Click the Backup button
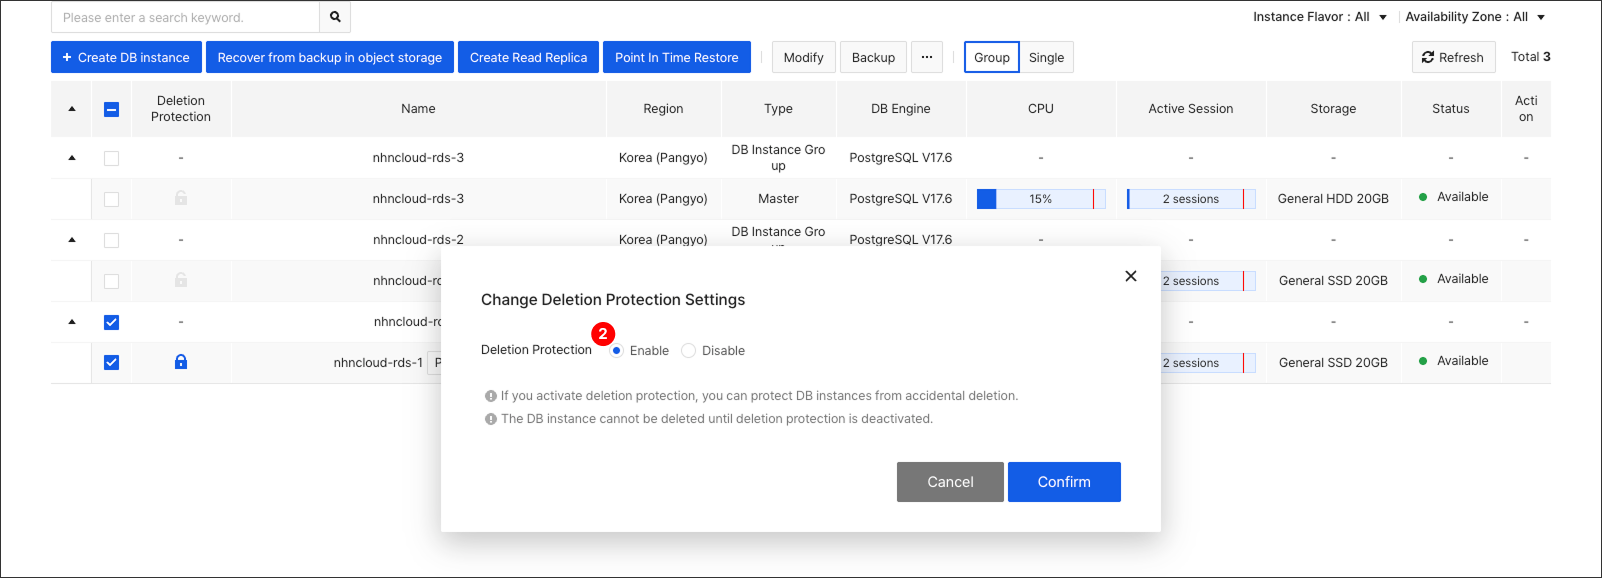 tap(873, 57)
